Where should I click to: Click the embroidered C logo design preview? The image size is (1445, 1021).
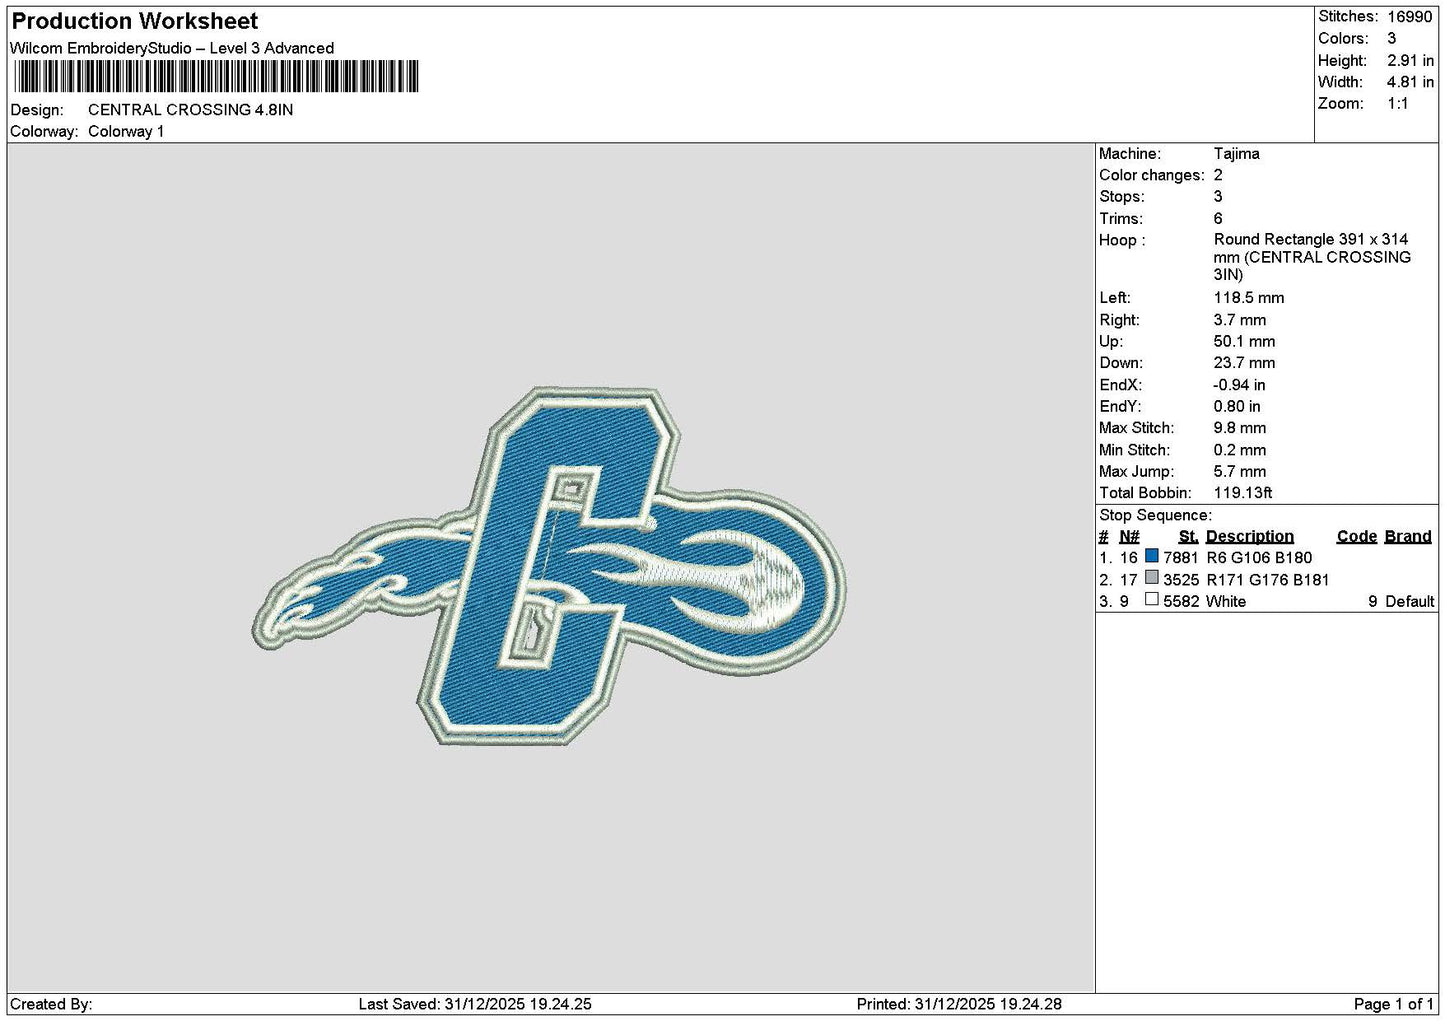tap(549, 566)
